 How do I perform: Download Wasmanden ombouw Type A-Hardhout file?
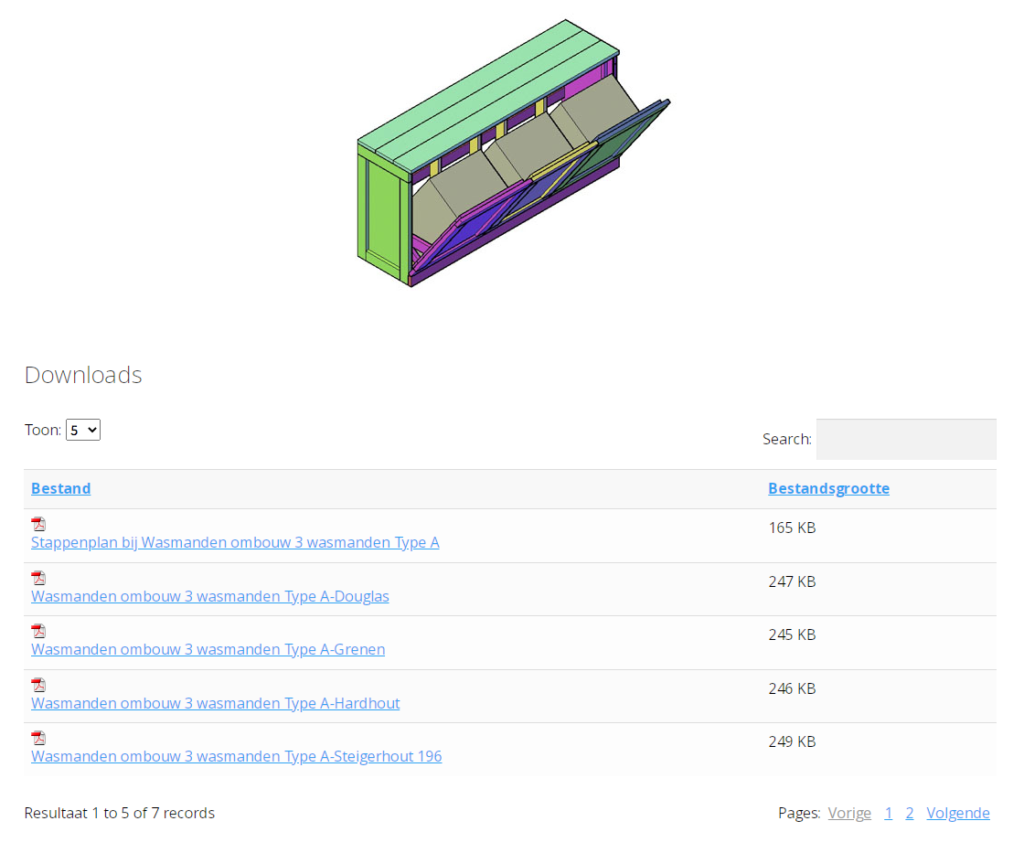coord(215,703)
